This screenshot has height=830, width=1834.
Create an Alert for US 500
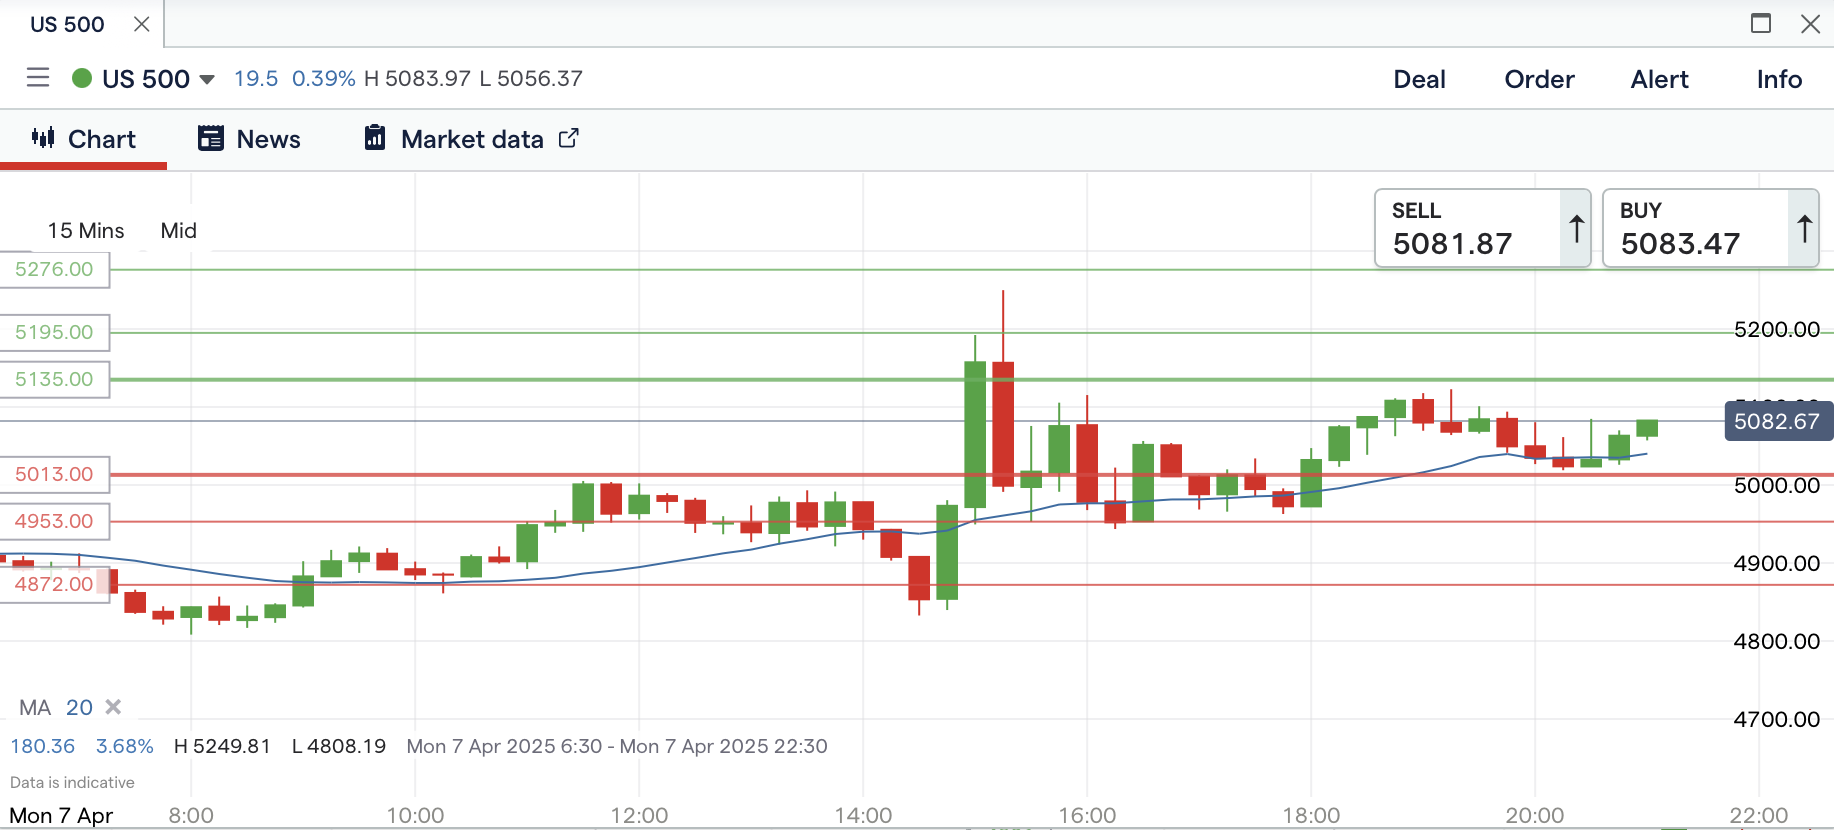[1659, 79]
